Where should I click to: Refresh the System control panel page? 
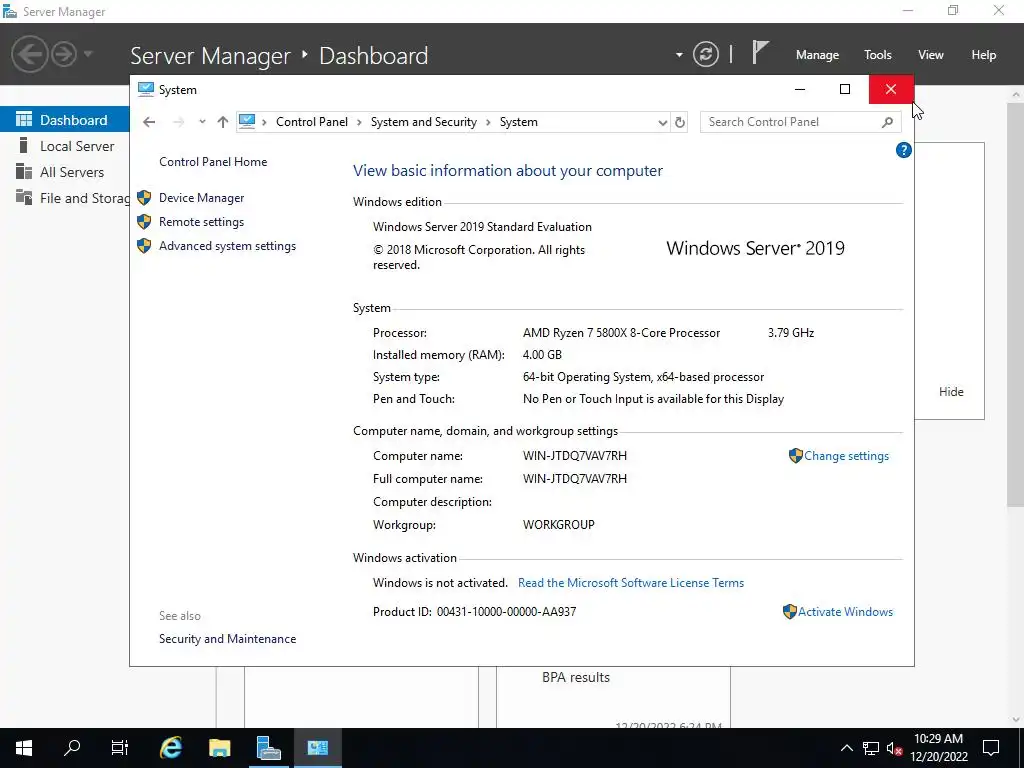click(x=680, y=122)
